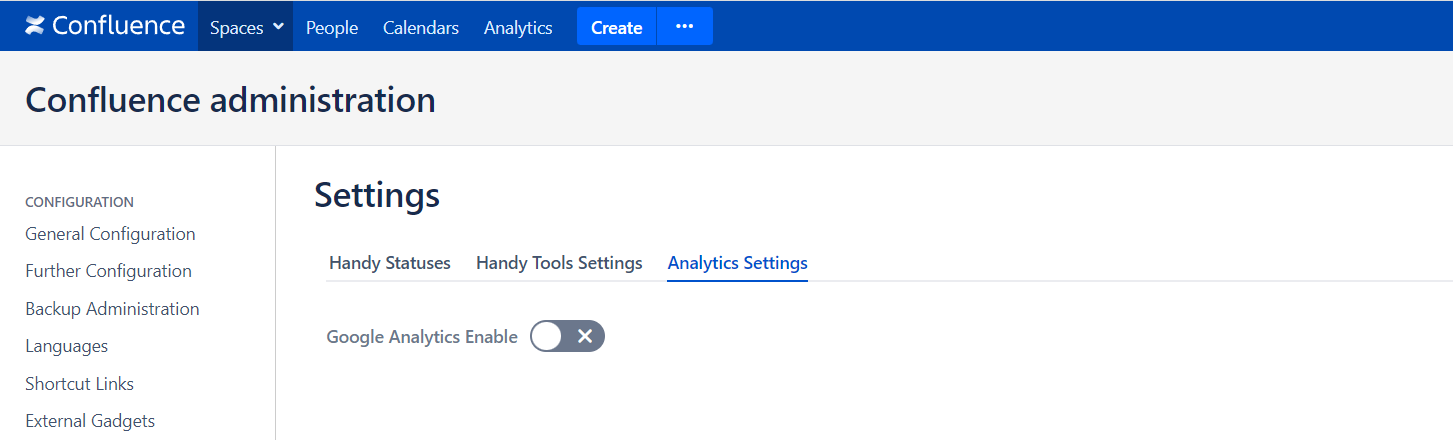
Task: Open the People menu item
Action: [x=332, y=27]
